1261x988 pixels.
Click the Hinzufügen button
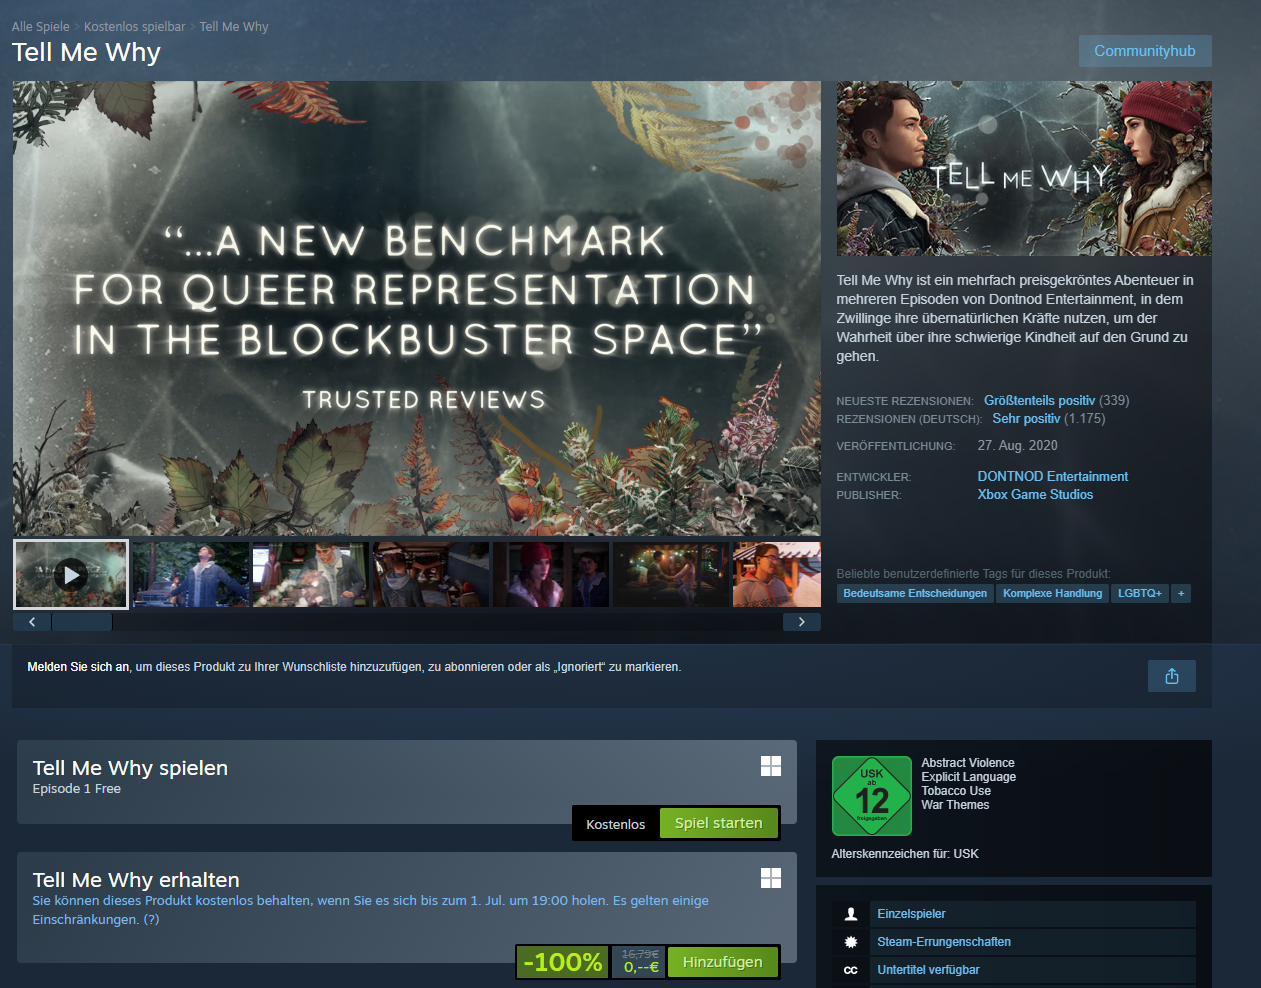(722, 962)
